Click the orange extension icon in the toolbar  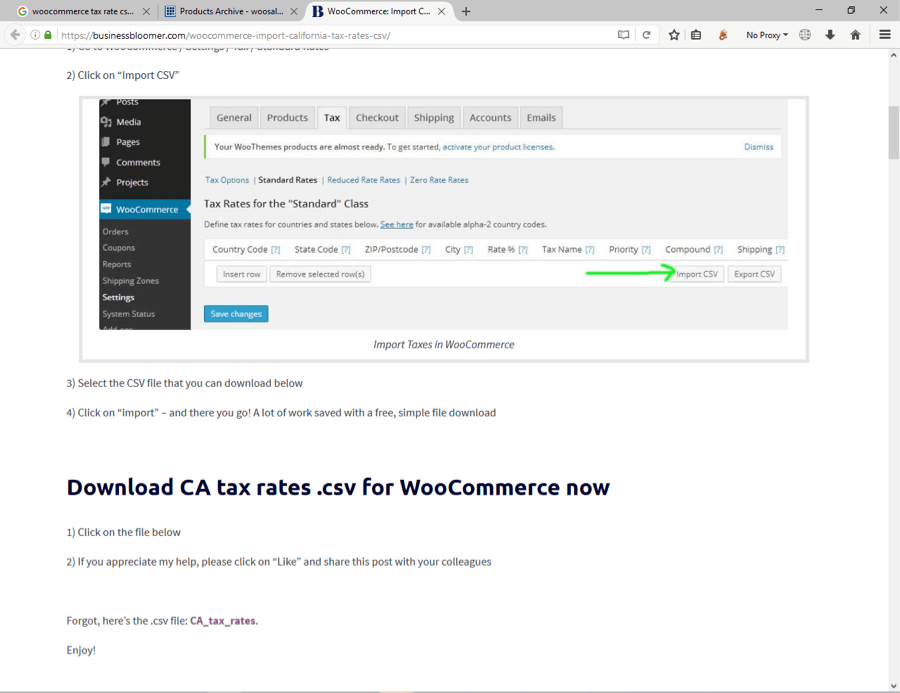[x=723, y=35]
